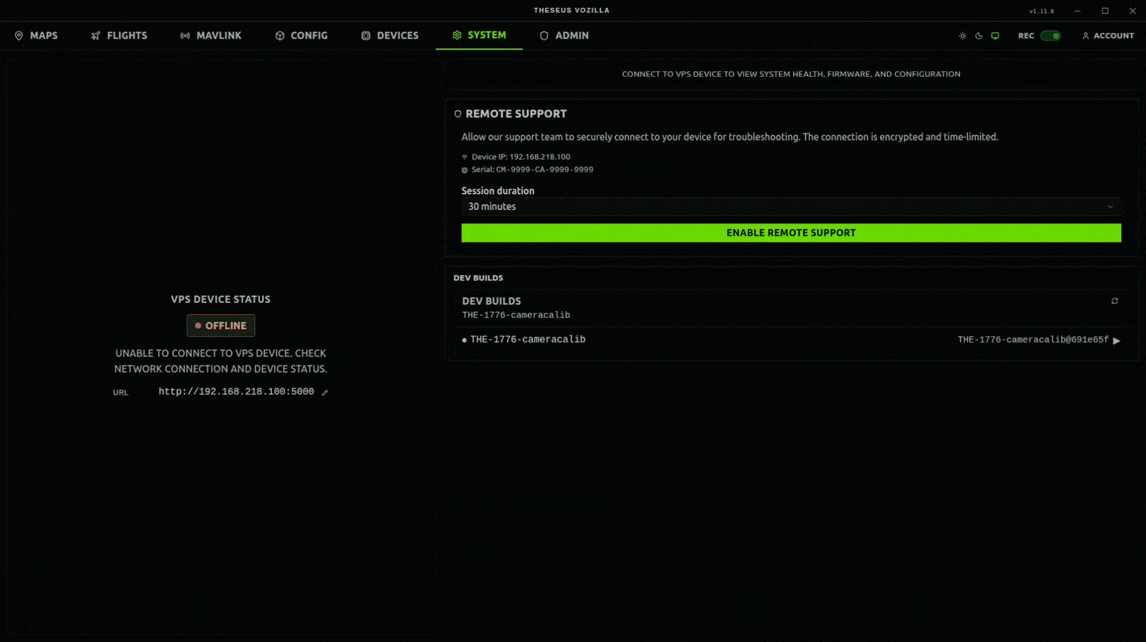Click the Account user icon
This screenshot has height=642, width=1146.
coord(1085,36)
